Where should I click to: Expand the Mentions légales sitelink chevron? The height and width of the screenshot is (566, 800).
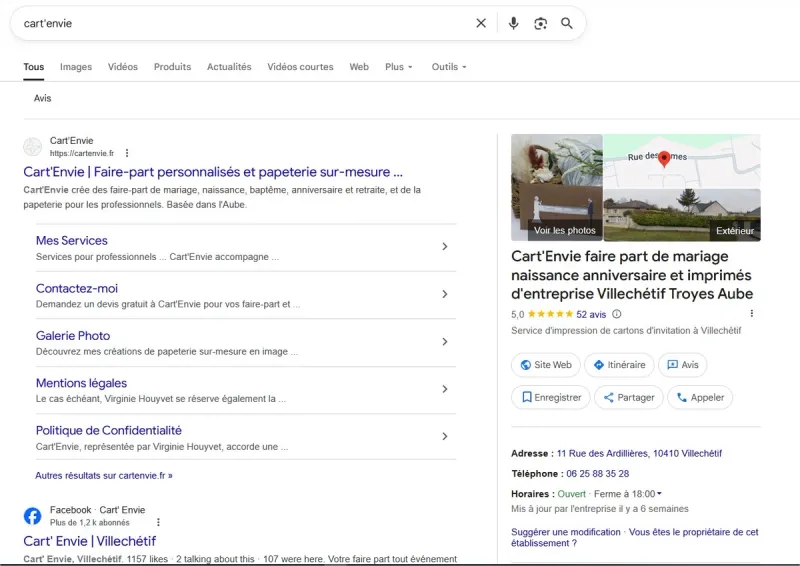(x=445, y=389)
